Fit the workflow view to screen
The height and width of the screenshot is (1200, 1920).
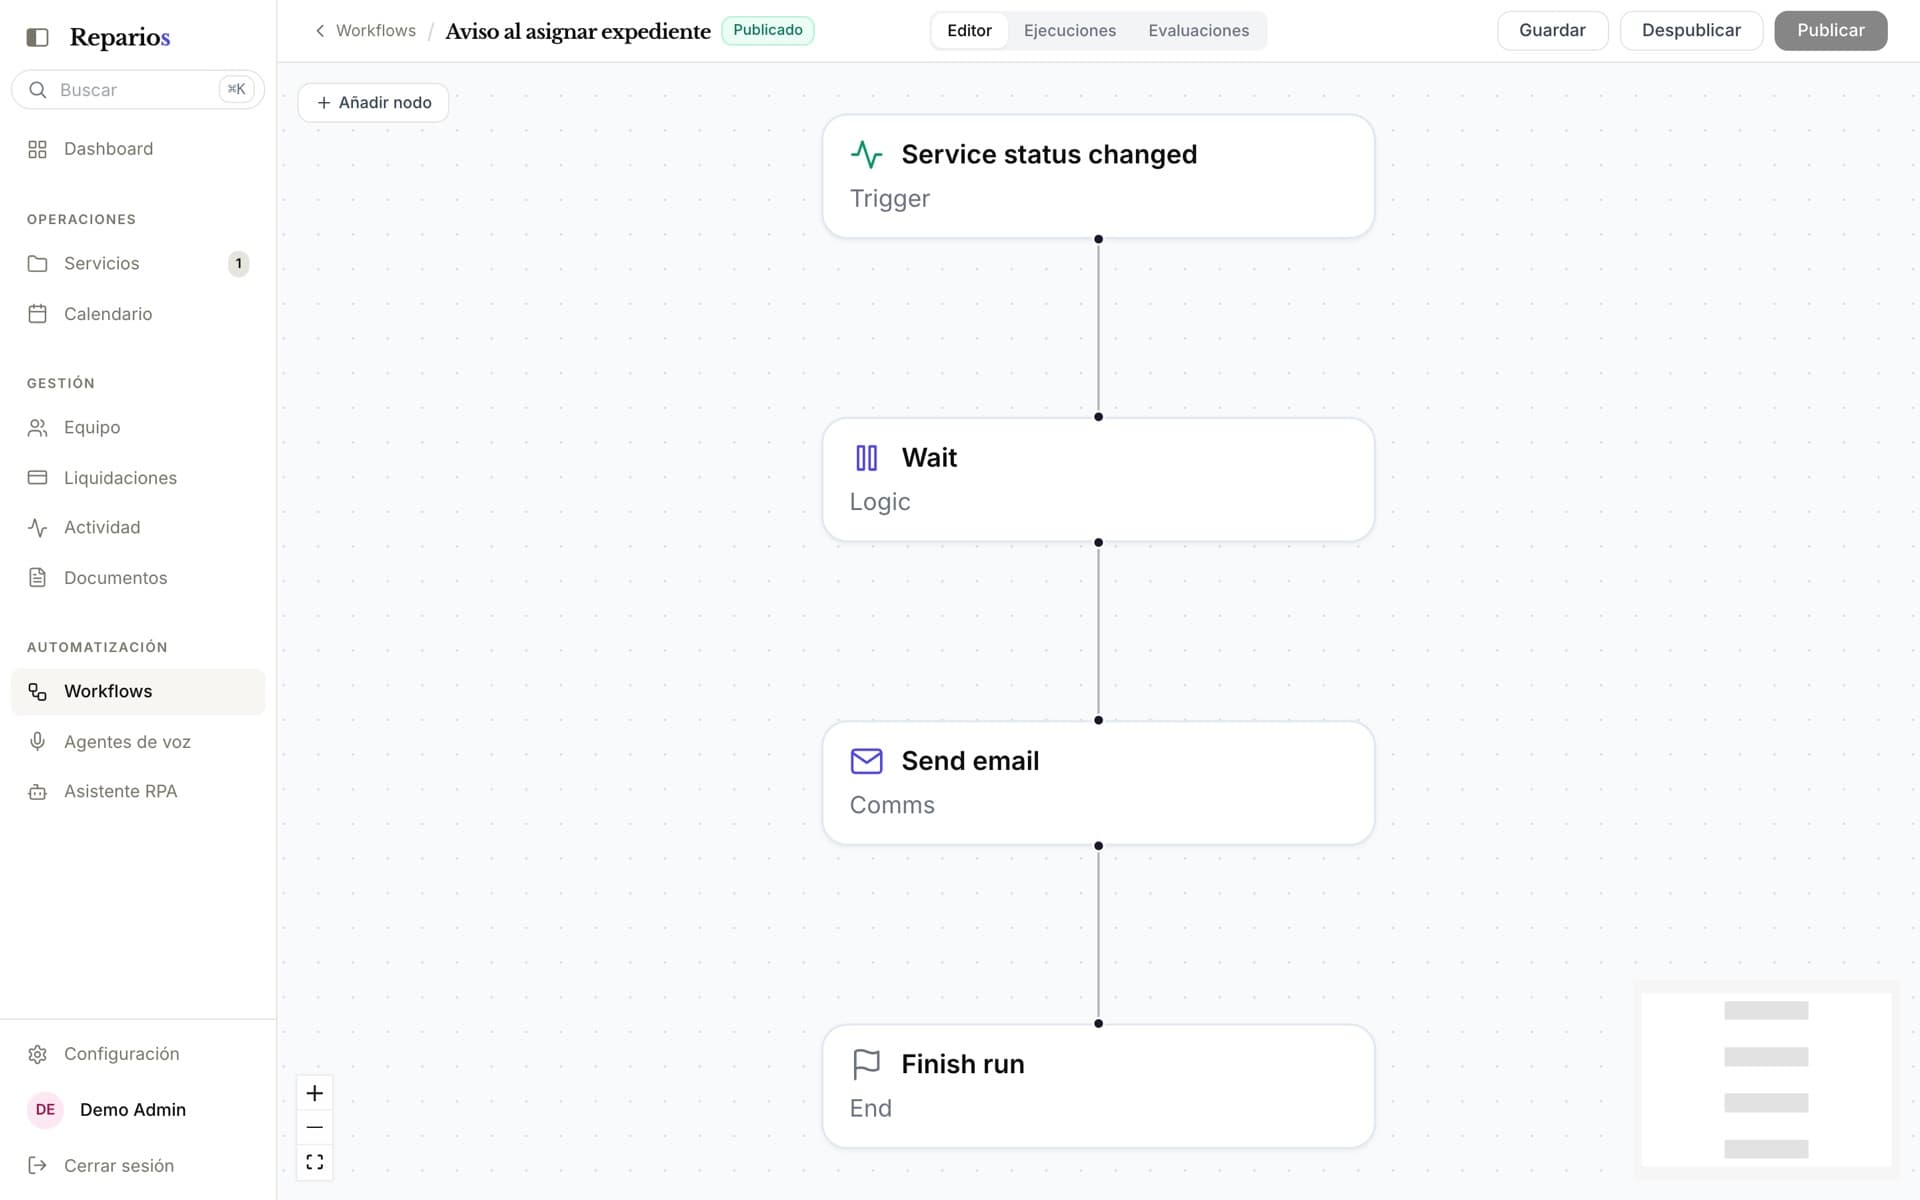point(314,1162)
